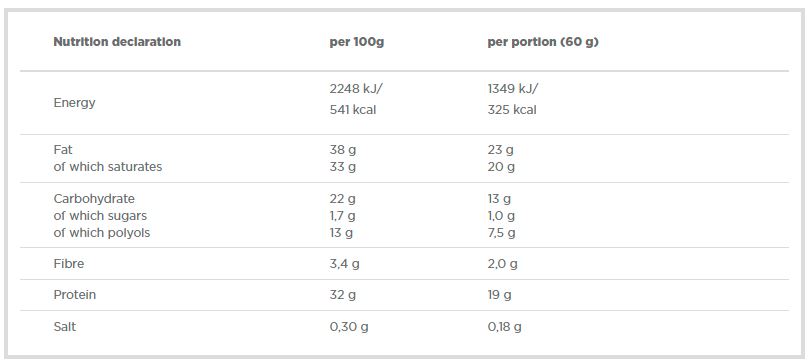This screenshot has width=810, height=362.
Task: Click the 19 g protein value
Action: (x=500, y=295)
